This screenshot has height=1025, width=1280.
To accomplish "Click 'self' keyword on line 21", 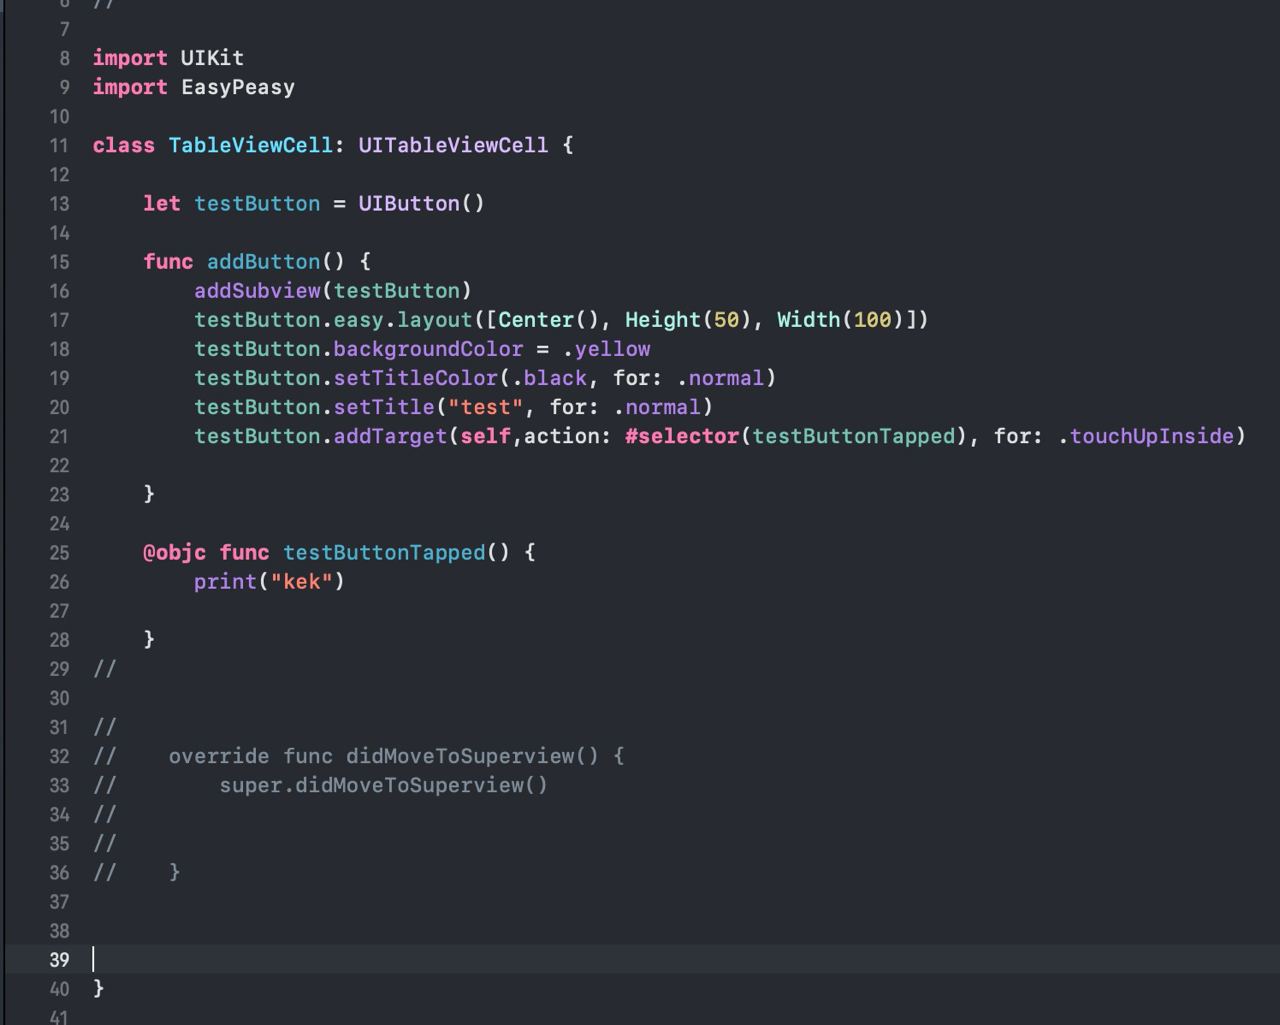I will (x=485, y=435).
